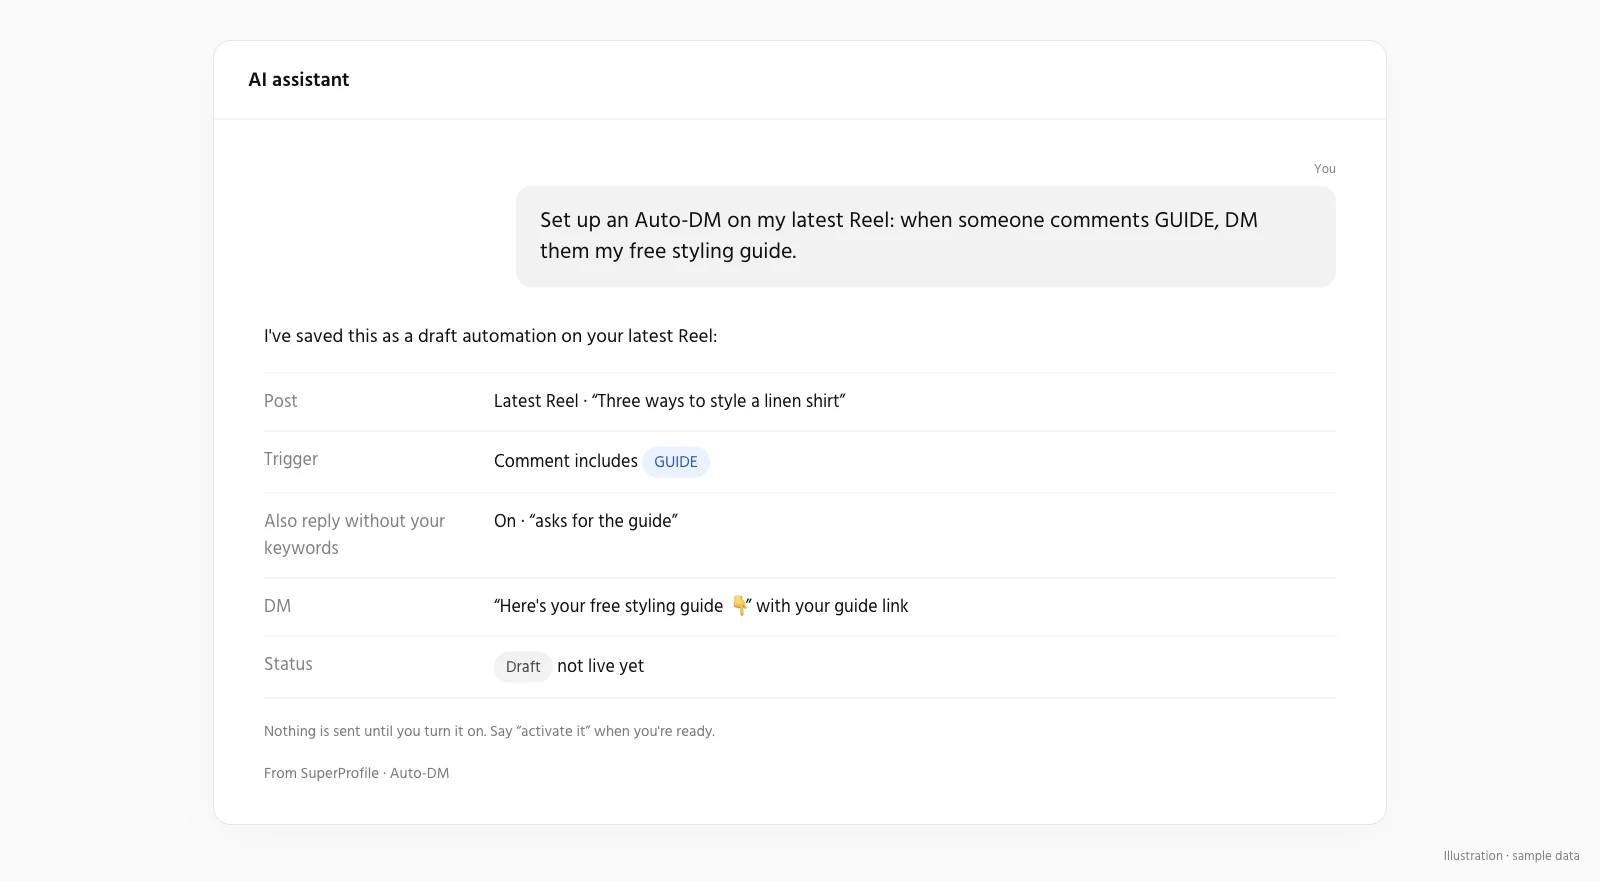Click the Post row label
1600x881 pixels.
(280, 401)
